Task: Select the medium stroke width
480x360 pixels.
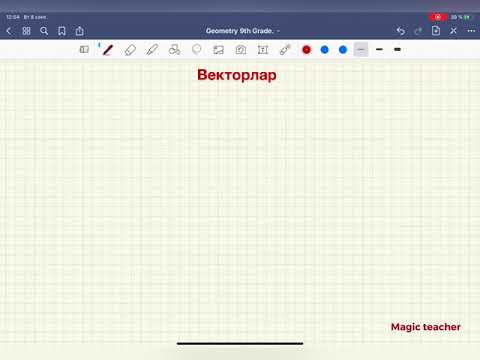Action: 379,49
